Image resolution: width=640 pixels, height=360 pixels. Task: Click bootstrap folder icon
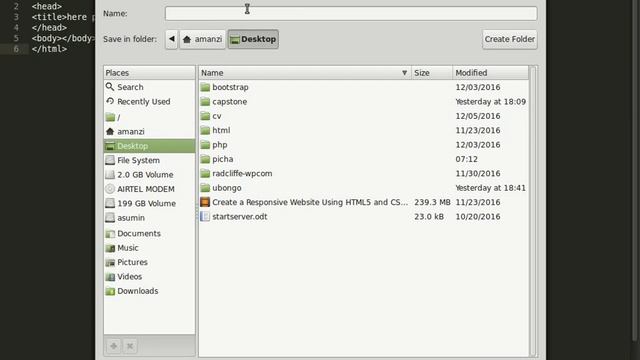[x=205, y=87]
